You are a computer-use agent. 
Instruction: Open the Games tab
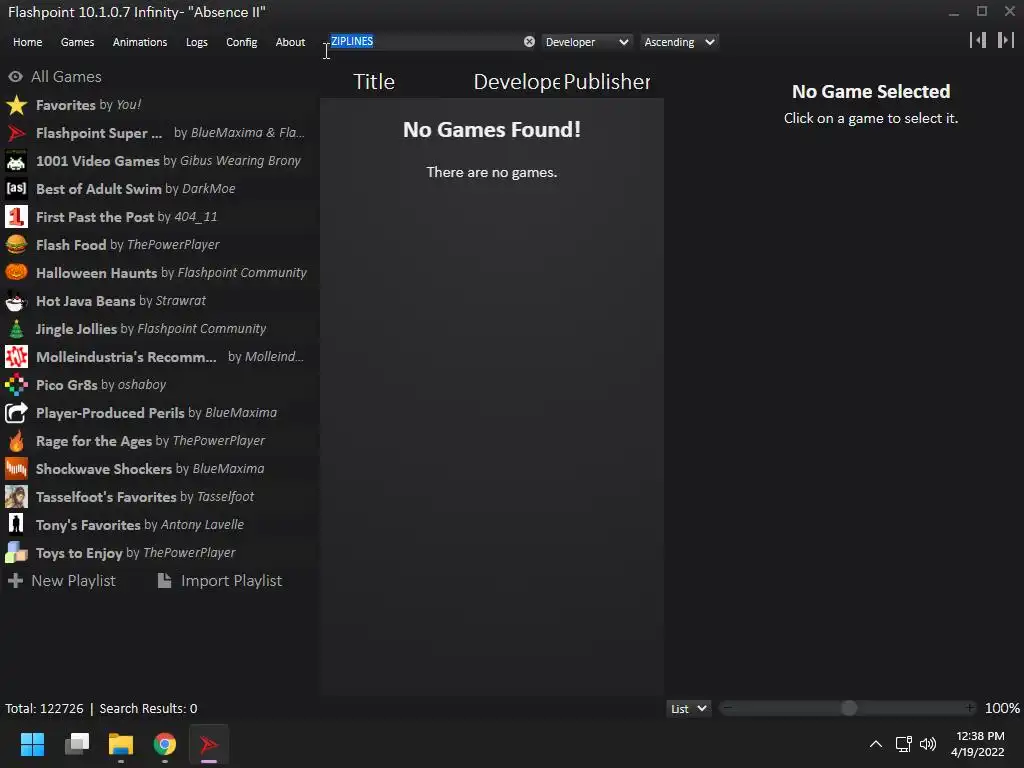point(77,42)
